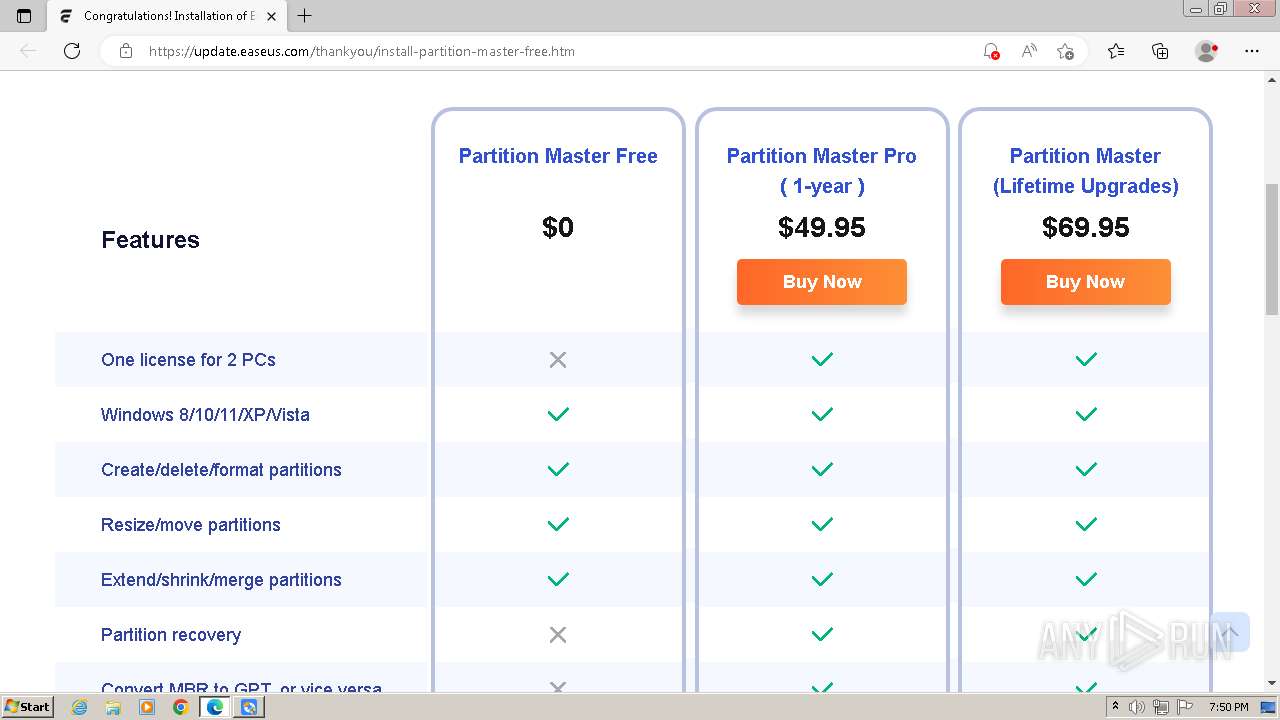Click Pro checkmark for One license row
This screenshot has width=1280, height=720.
click(x=822, y=359)
